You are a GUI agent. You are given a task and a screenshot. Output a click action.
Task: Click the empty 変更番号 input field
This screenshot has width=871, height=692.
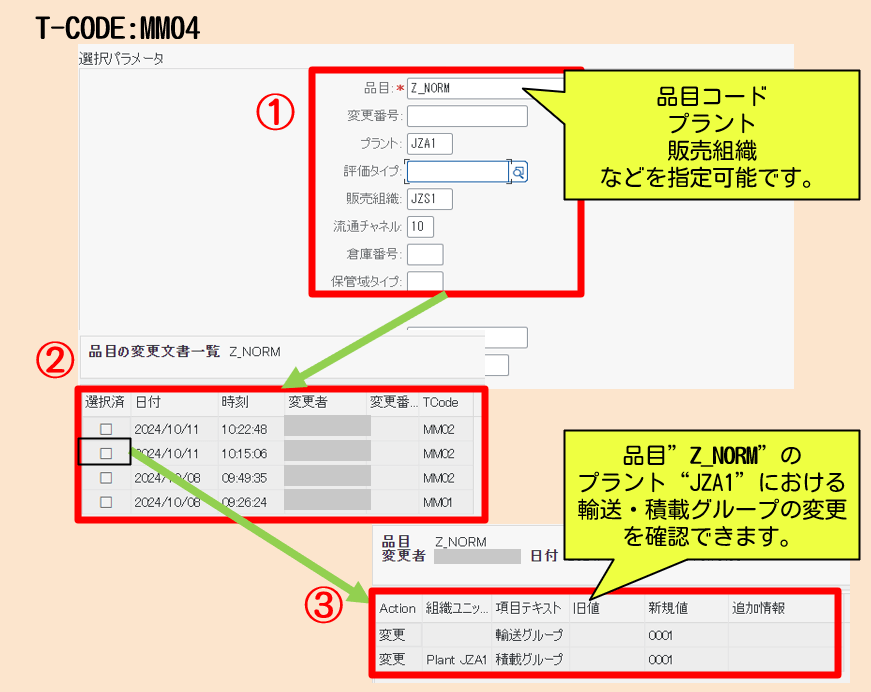point(467,116)
